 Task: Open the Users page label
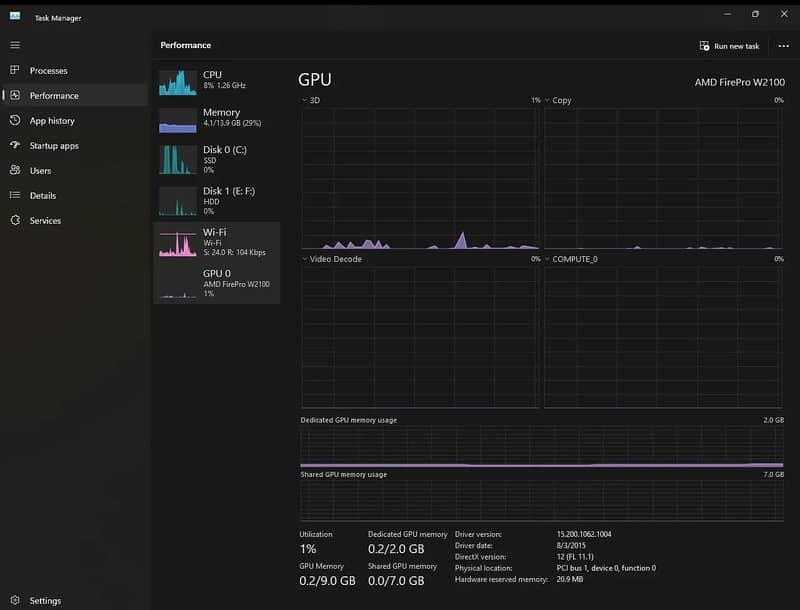pos(40,171)
